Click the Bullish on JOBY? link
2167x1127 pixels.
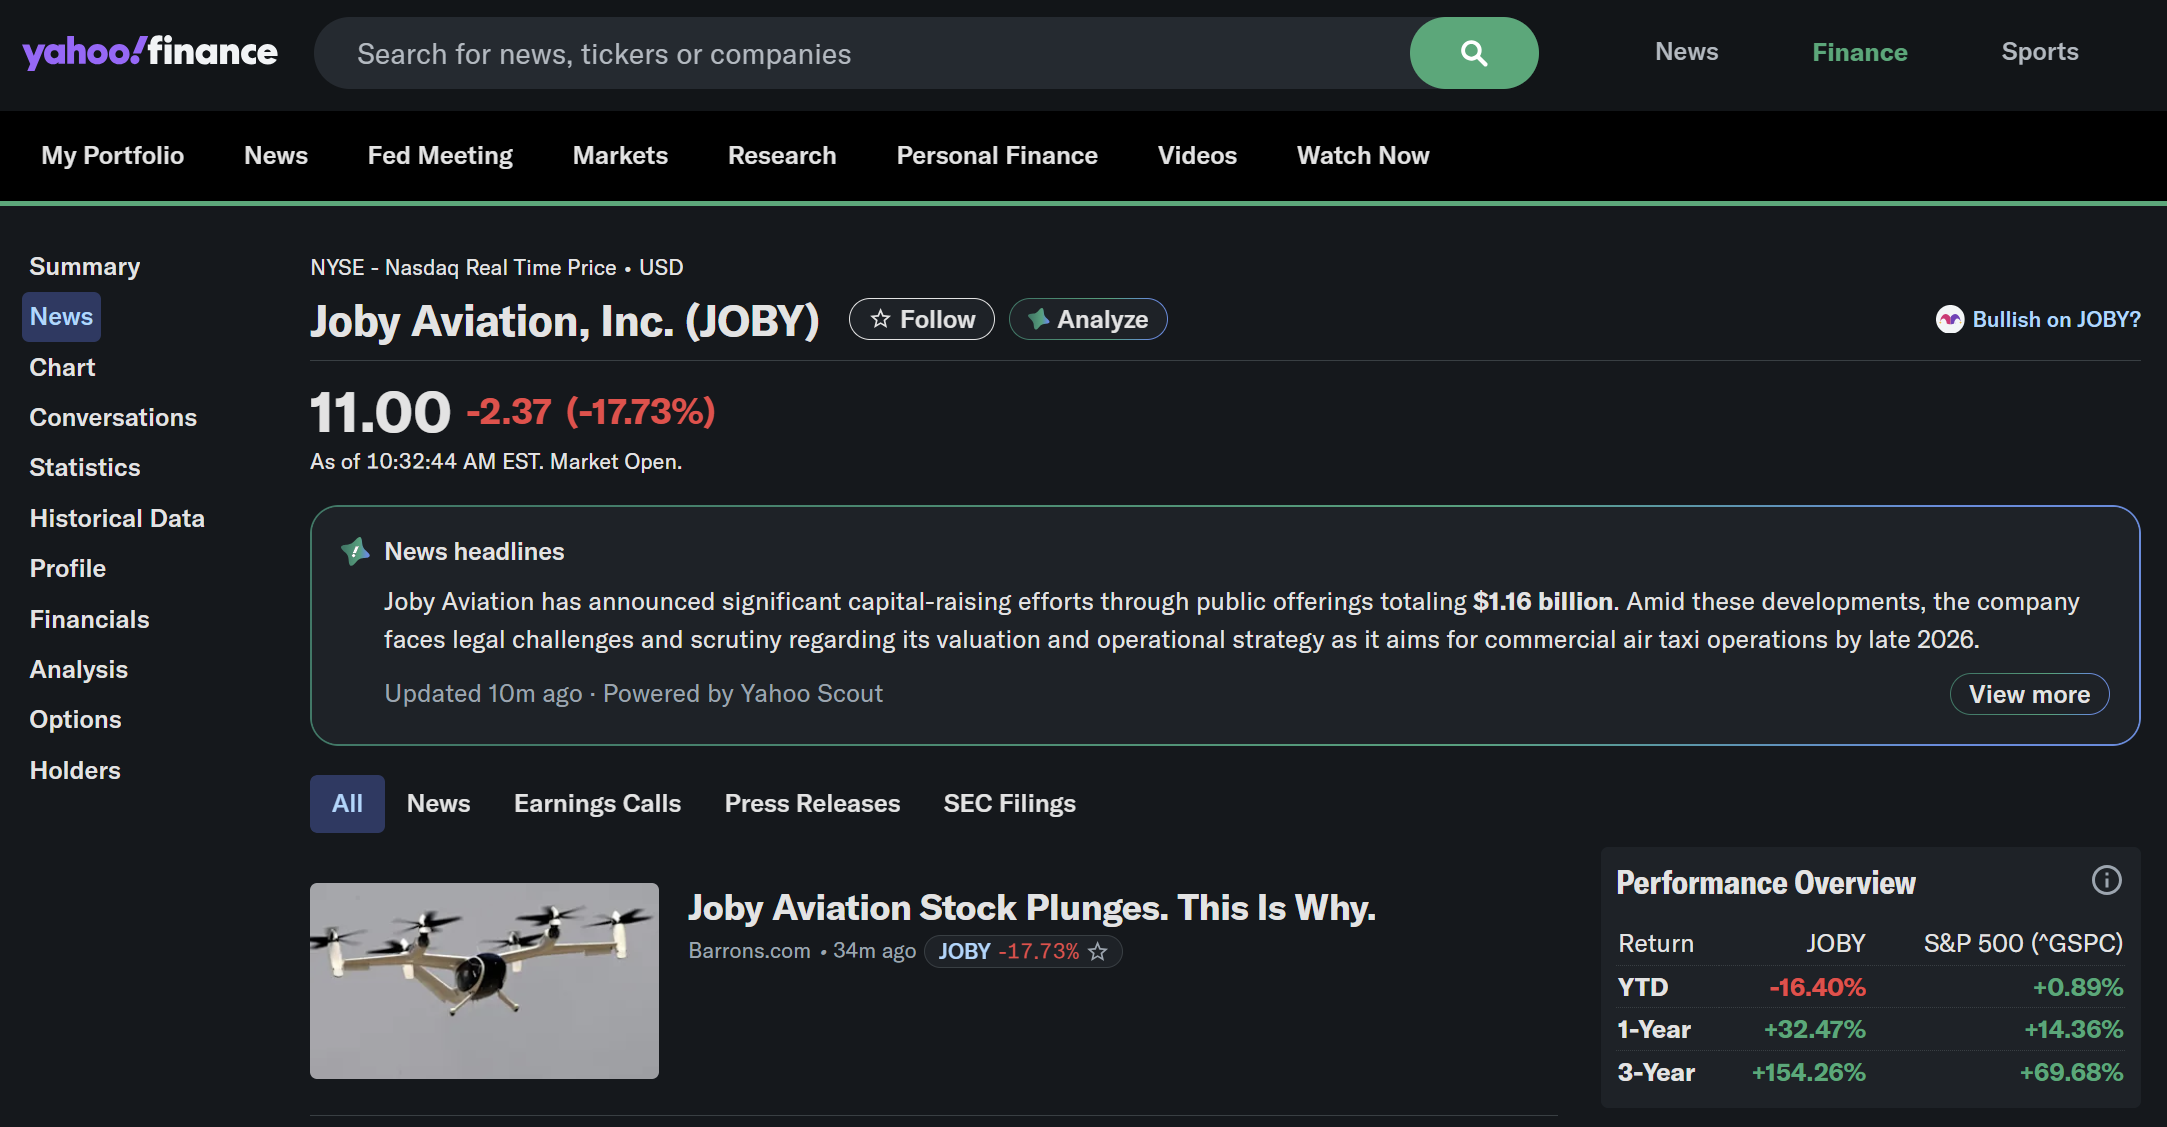(x=2056, y=319)
